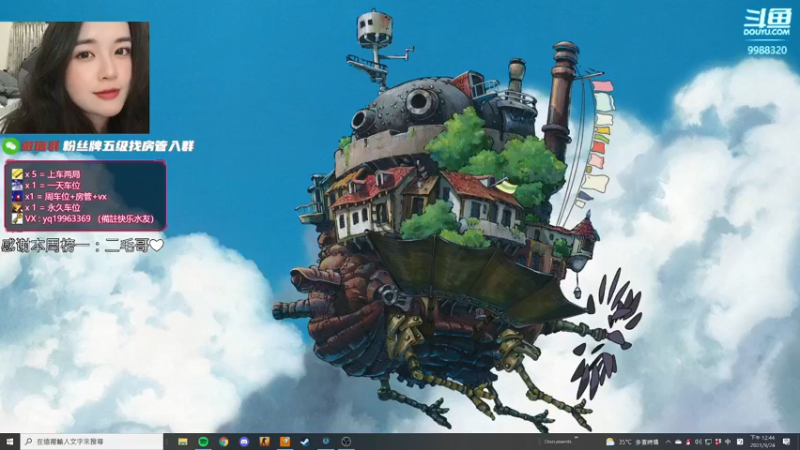Open the network tray icon
The width and height of the screenshot is (800, 450).
click(708, 442)
